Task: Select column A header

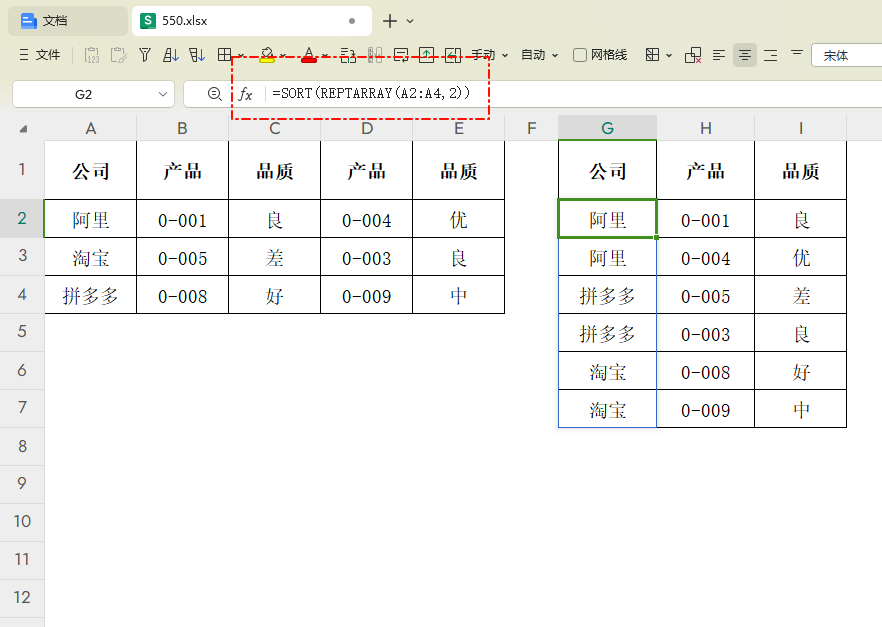Action: 91,128
